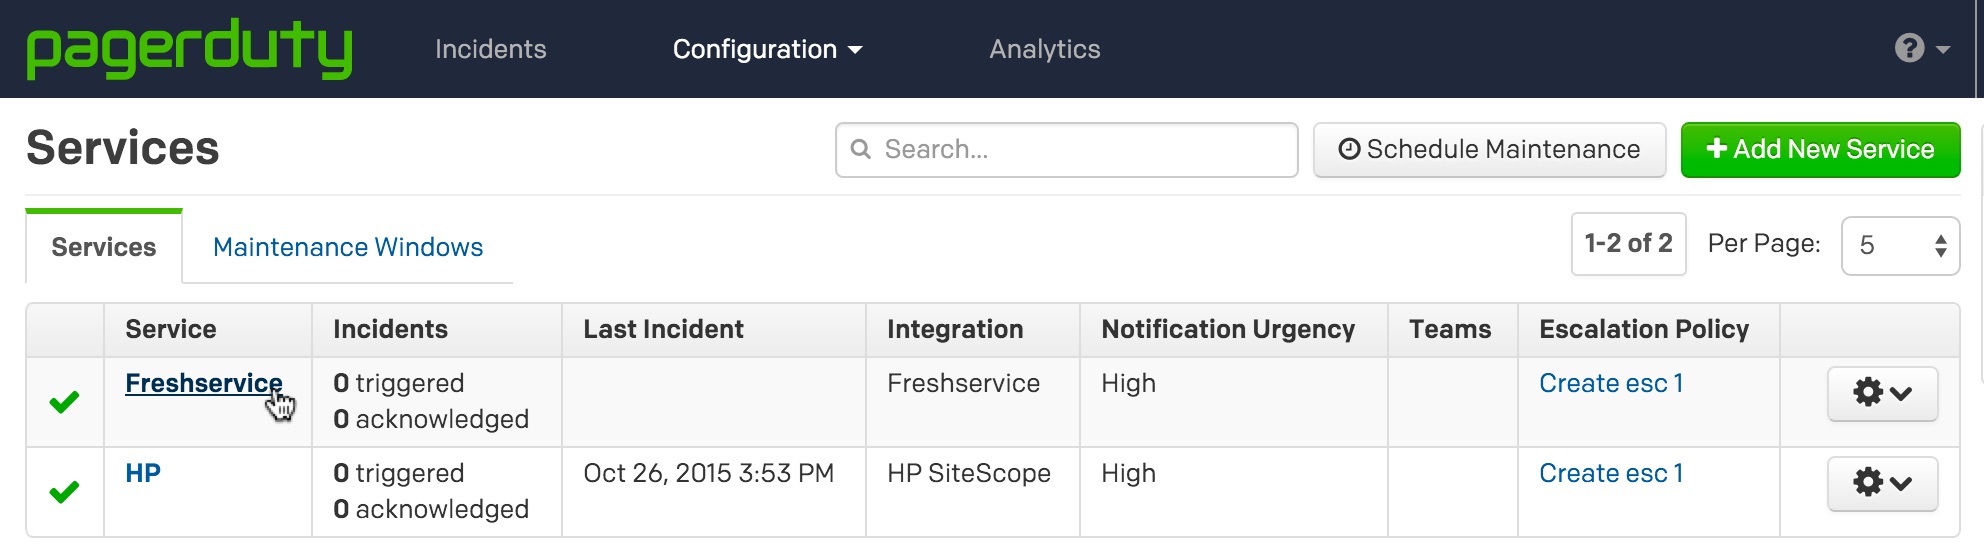This screenshot has height=558, width=1984.
Task: Click the green checkmark in Freshservice row
Action: (x=64, y=402)
